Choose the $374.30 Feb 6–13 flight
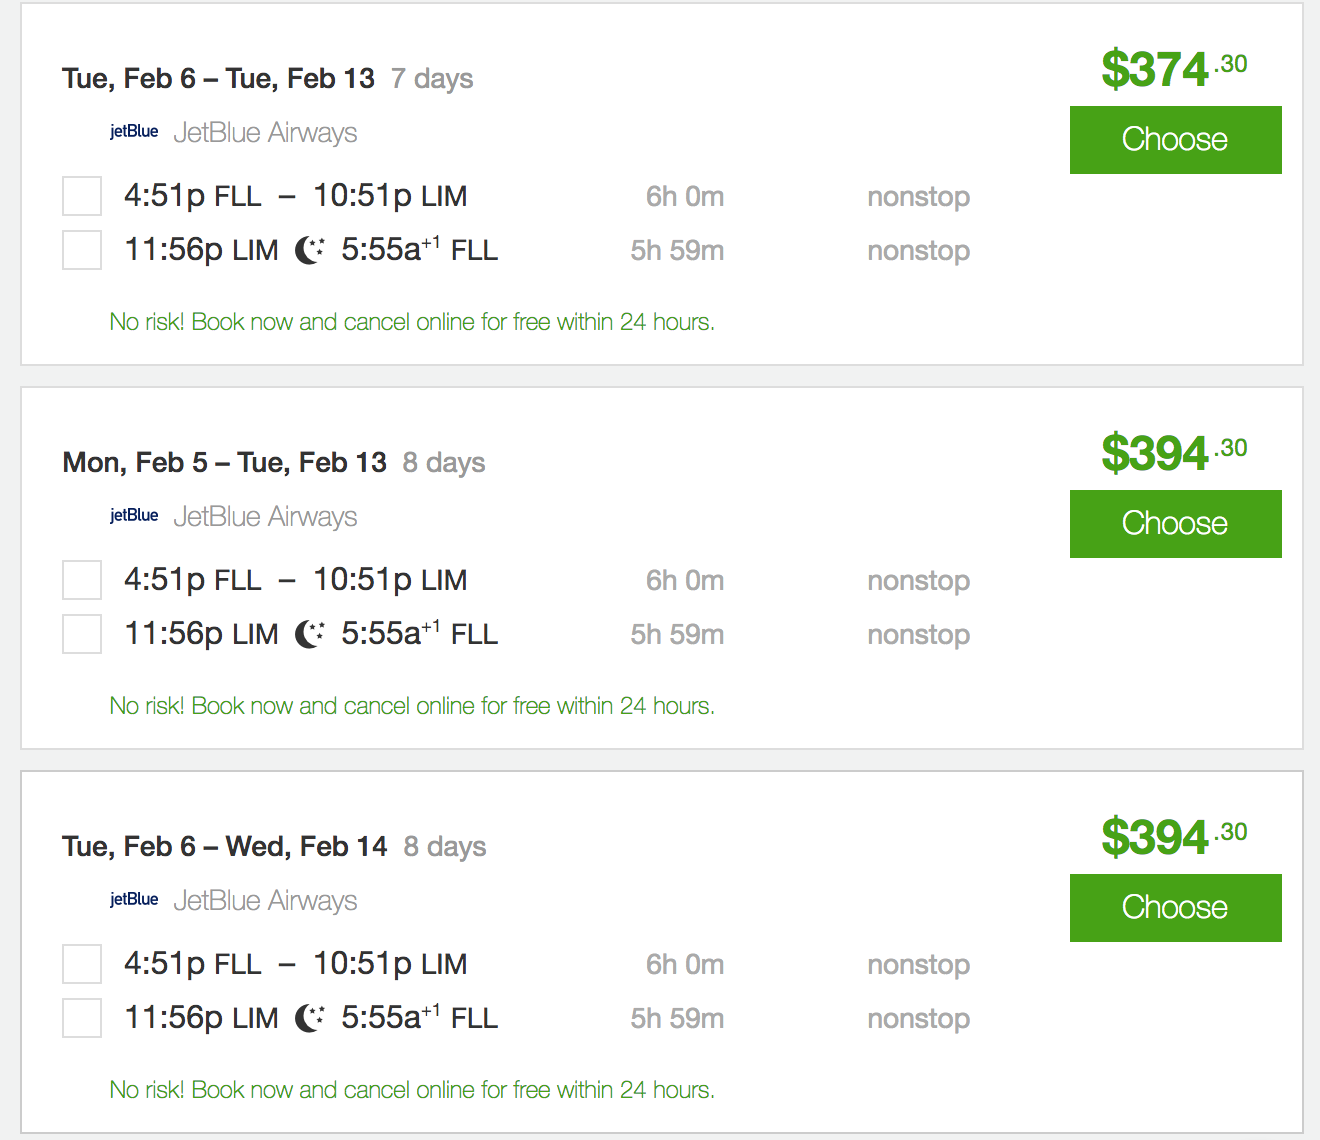 (x=1175, y=140)
